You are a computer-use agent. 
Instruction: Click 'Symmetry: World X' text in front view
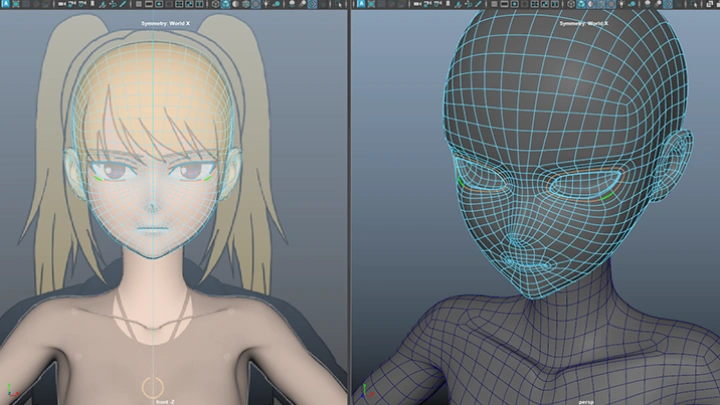pyautogui.click(x=165, y=23)
